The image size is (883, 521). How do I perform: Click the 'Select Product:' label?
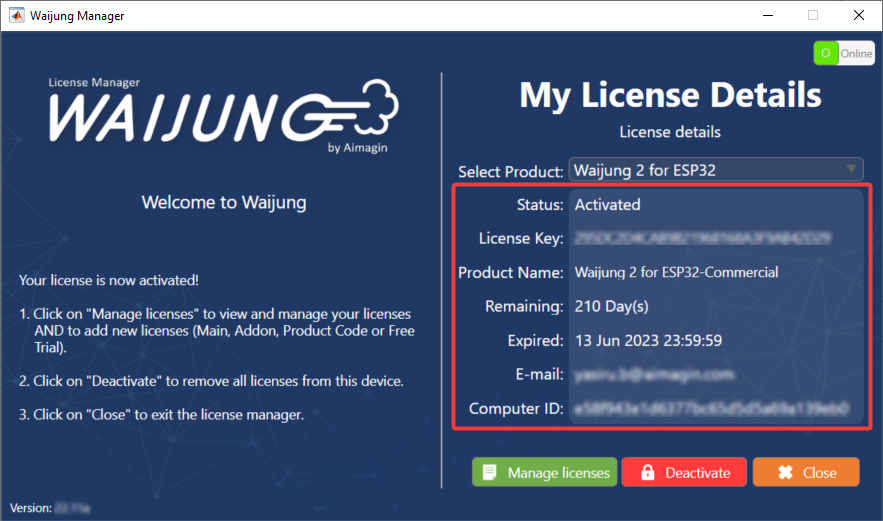coord(510,172)
